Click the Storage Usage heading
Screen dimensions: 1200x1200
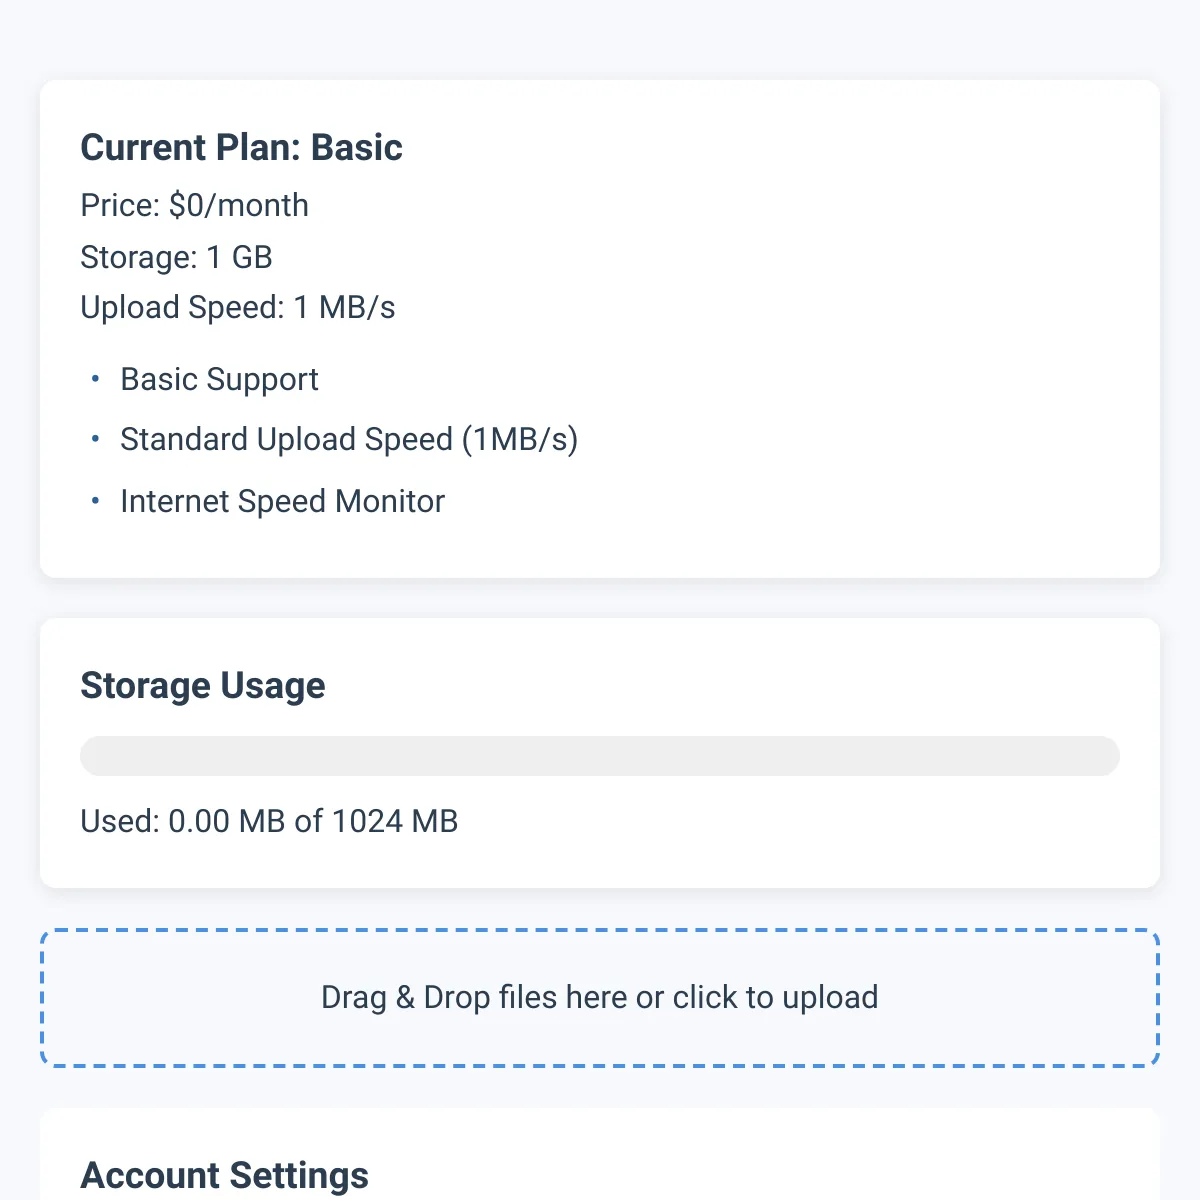pyautogui.click(x=203, y=686)
